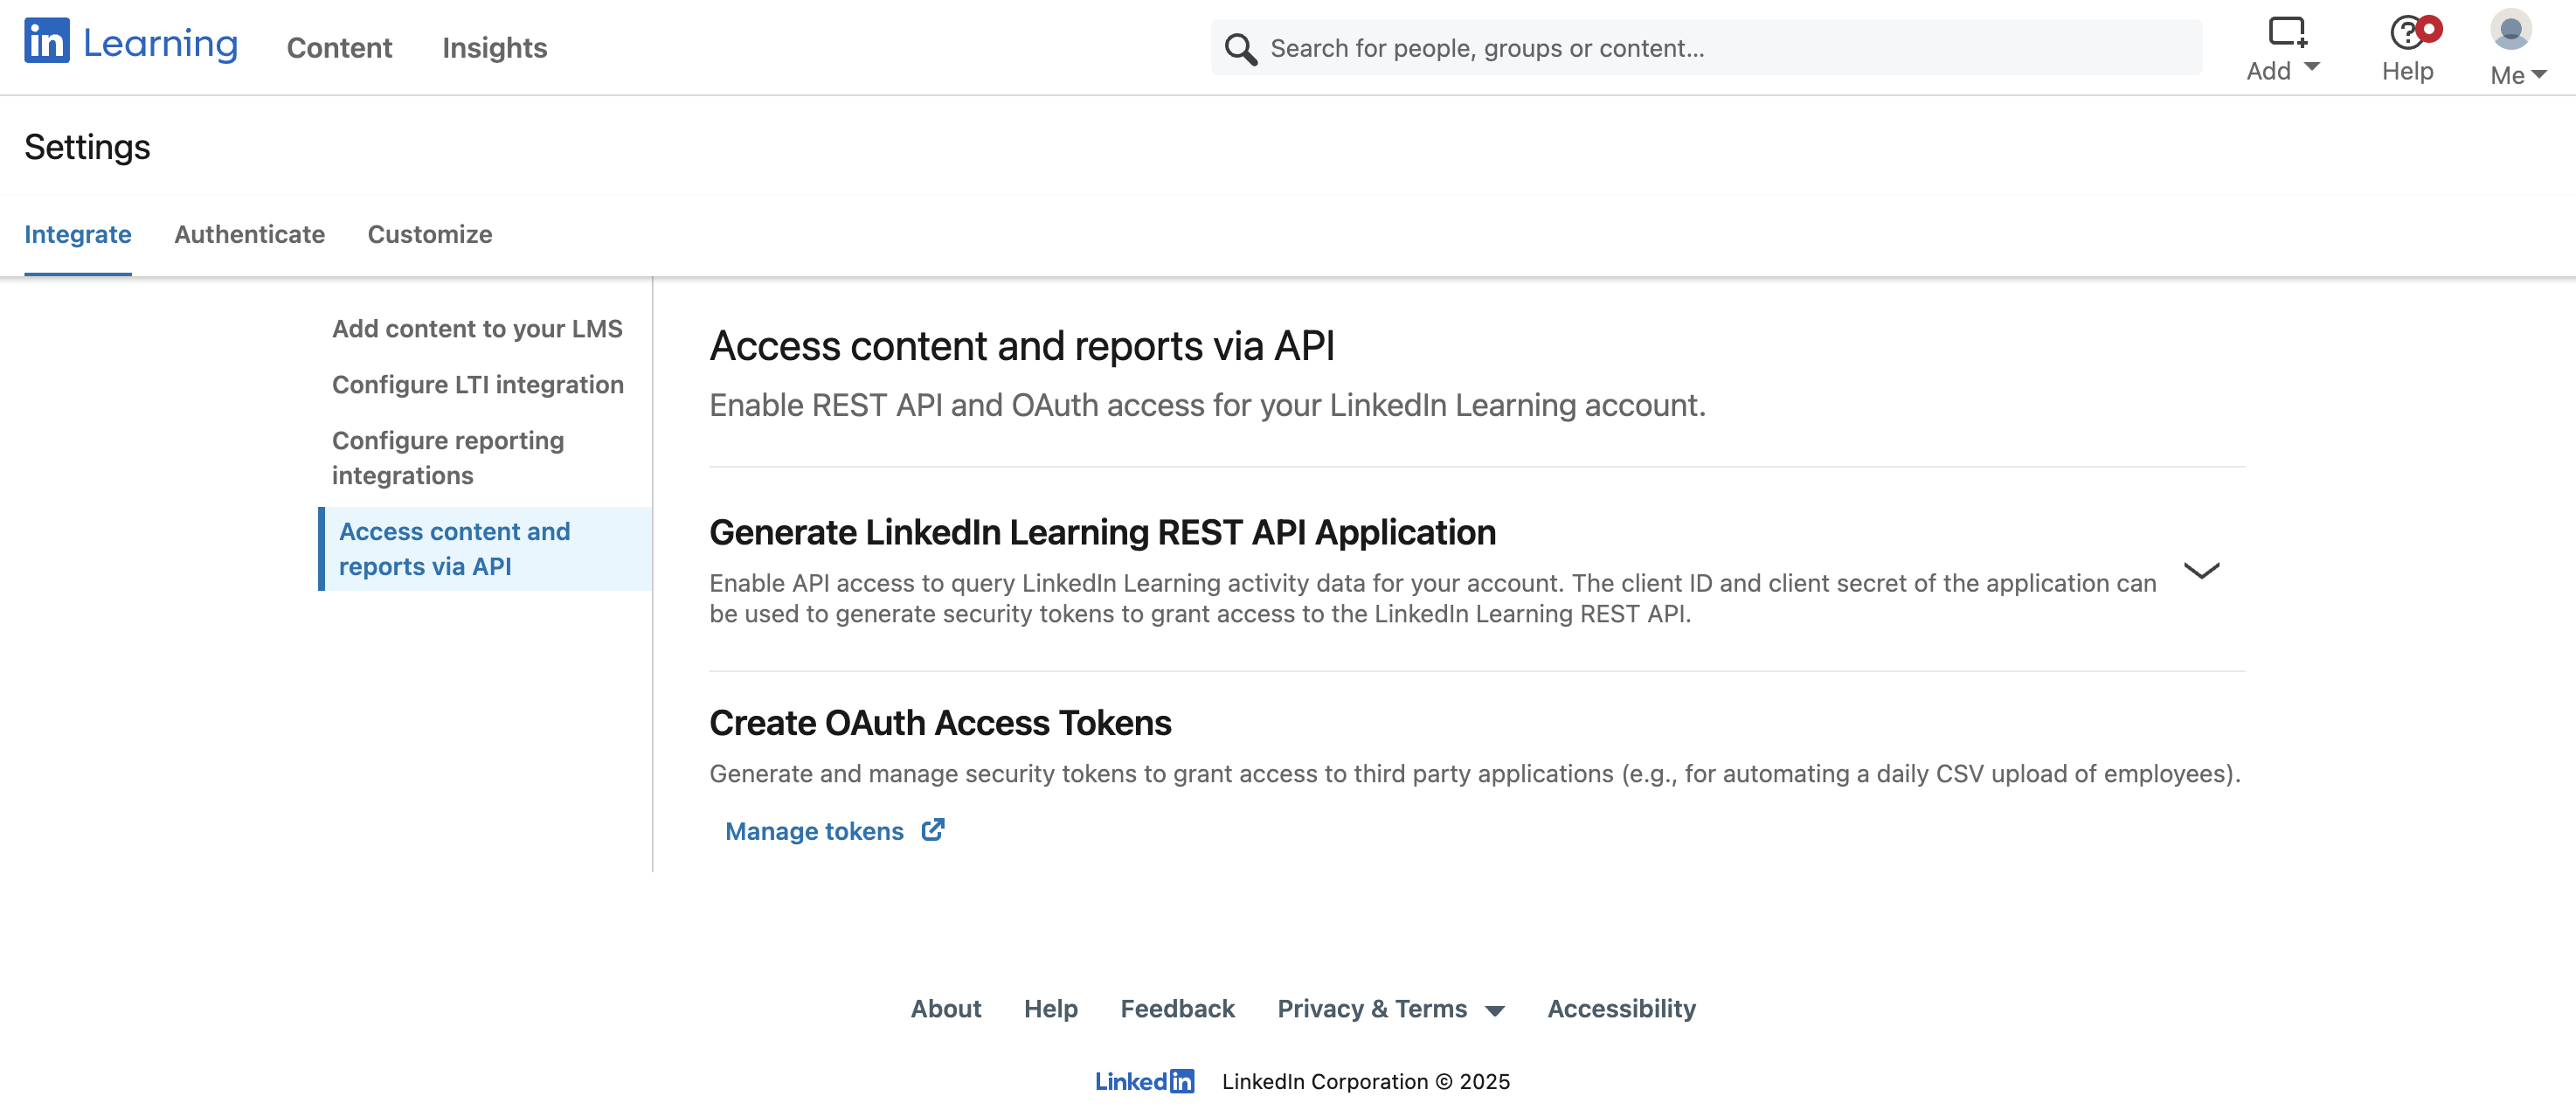This screenshot has width=2576, height=1110.
Task: Open the Feedback footer link
Action: pyautogui.click(x=1177, y=1008)
